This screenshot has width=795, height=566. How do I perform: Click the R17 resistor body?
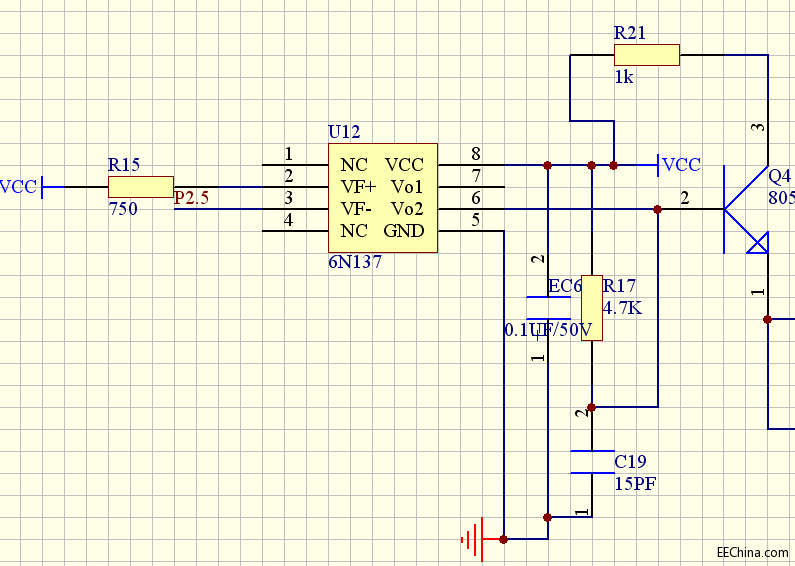click(592, 308)
